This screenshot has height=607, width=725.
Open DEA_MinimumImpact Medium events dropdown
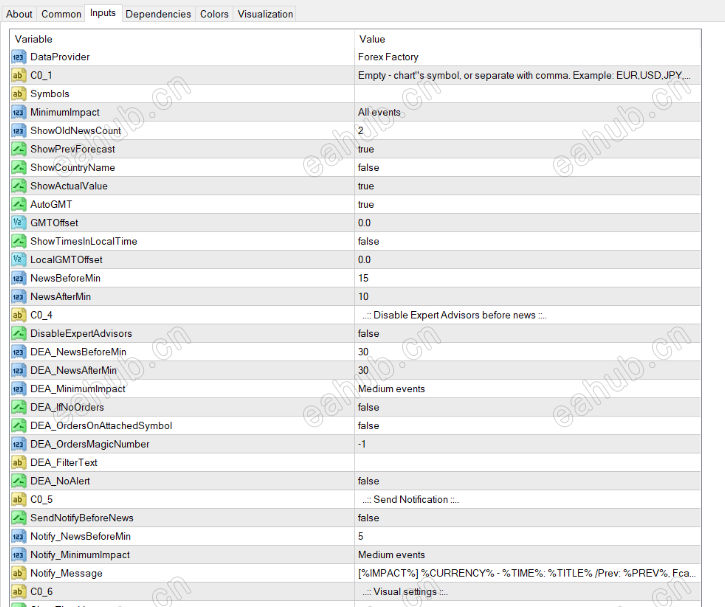tap(391, 388)
